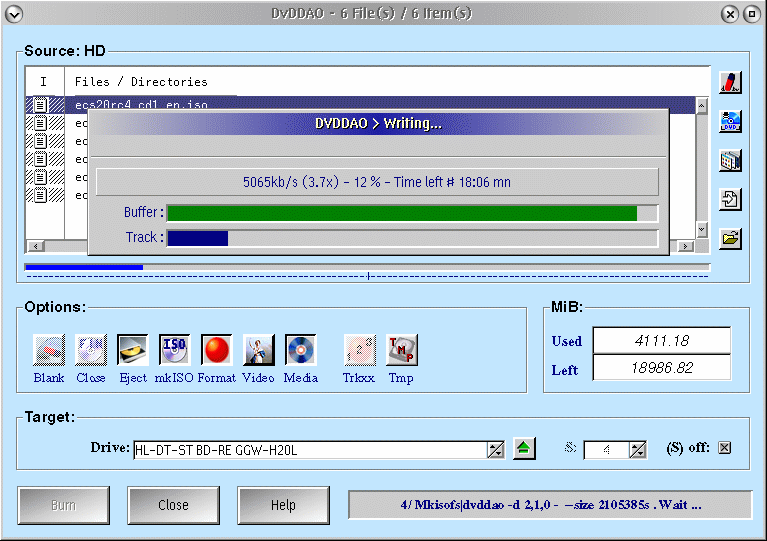This screenshot has width=767, height=541.
Task: Click the Close session disc icon
Action: coord(91,350)
